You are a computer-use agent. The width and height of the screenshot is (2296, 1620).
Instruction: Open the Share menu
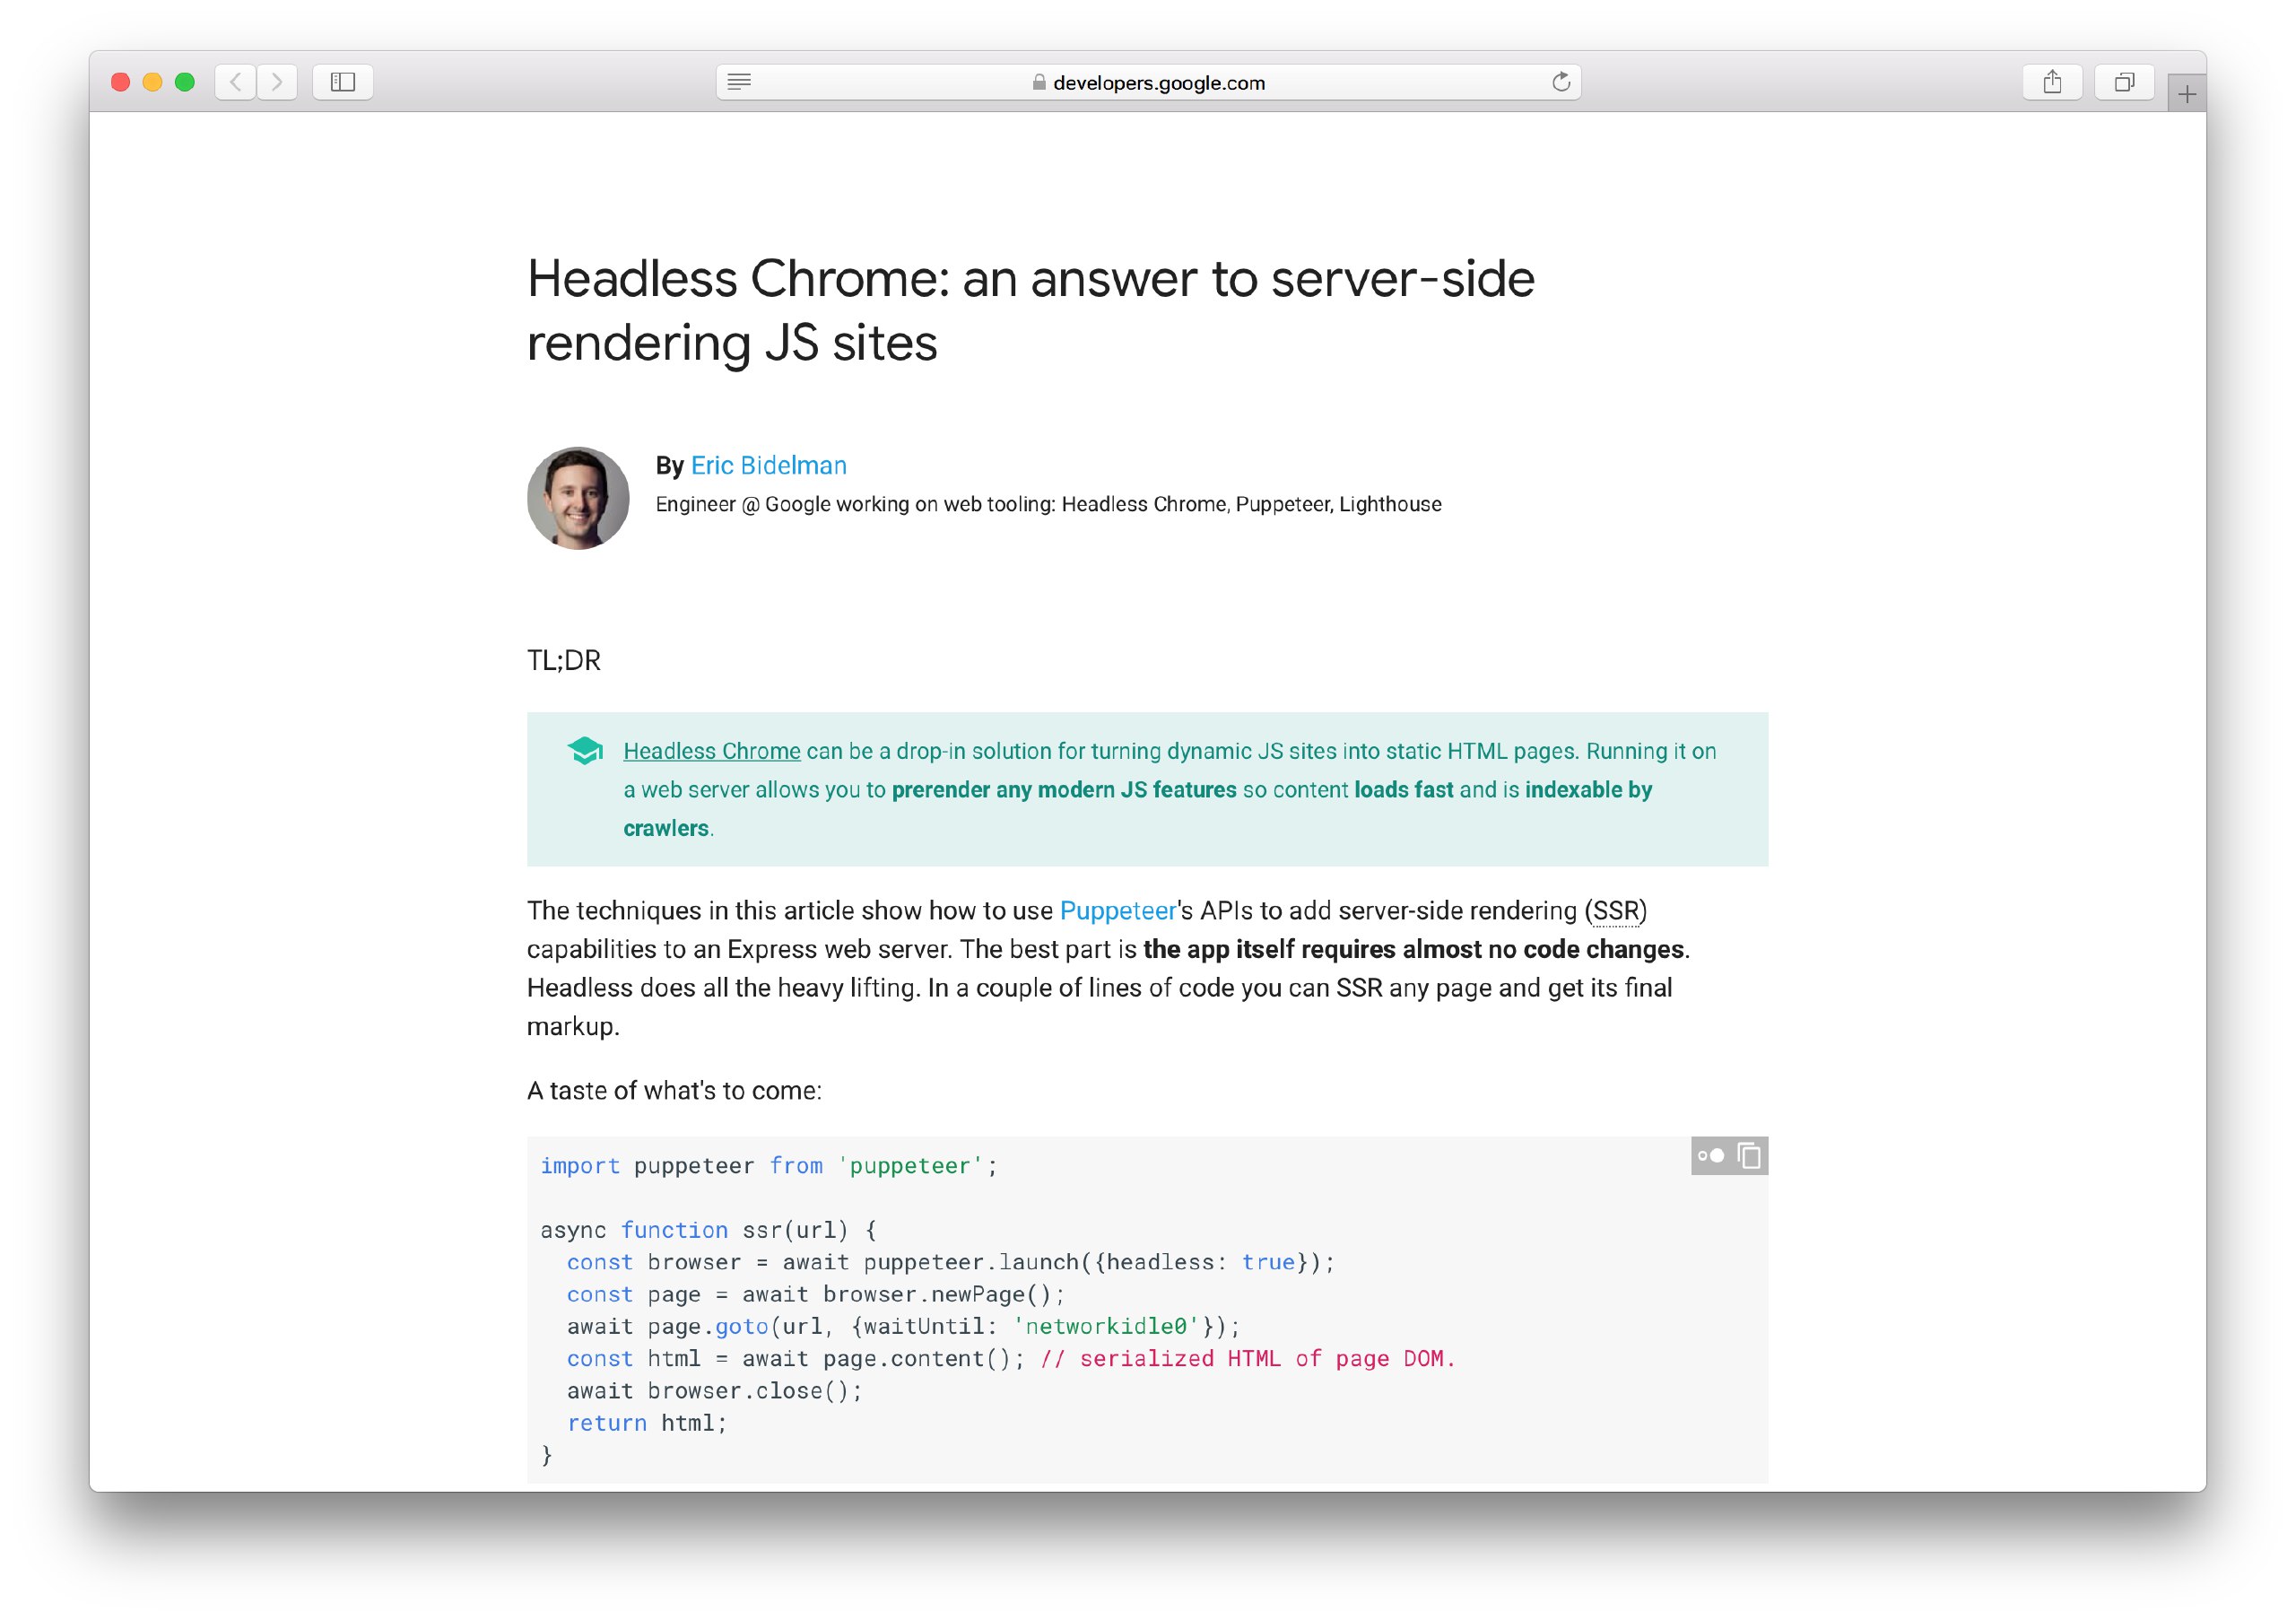[x=2052, y=82]
